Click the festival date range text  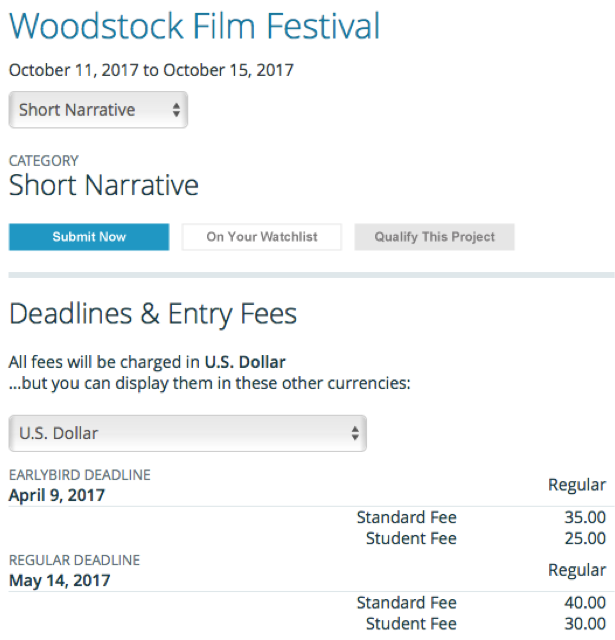[151, 70]
